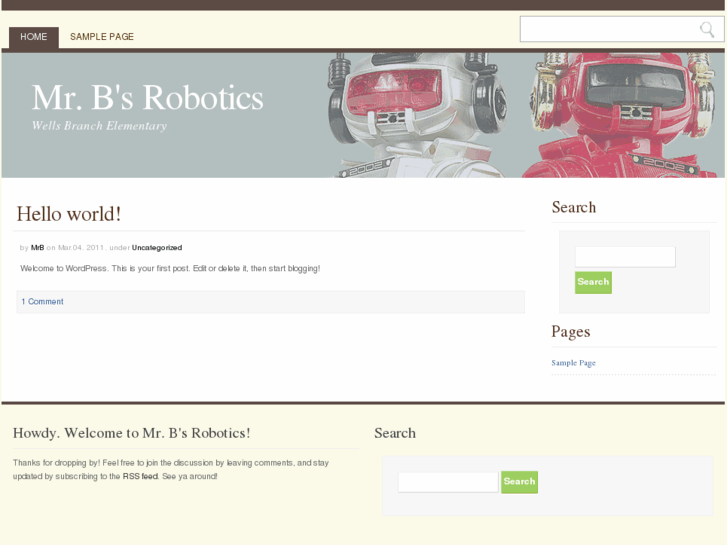The image size is (727, 545).
Task: Click the Mr. B's Robotics site title
Action: [x=147, y=98]
